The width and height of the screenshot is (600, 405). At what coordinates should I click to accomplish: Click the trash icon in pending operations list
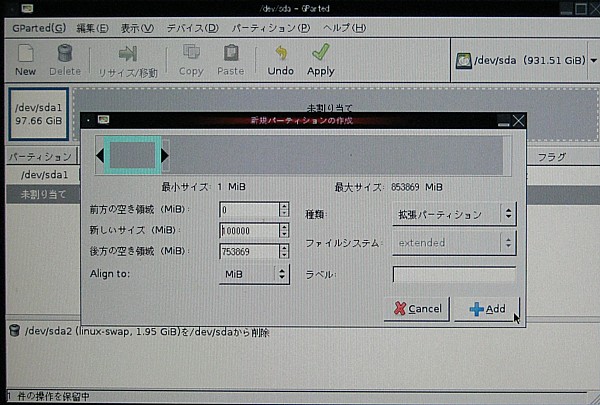(15, 330)
